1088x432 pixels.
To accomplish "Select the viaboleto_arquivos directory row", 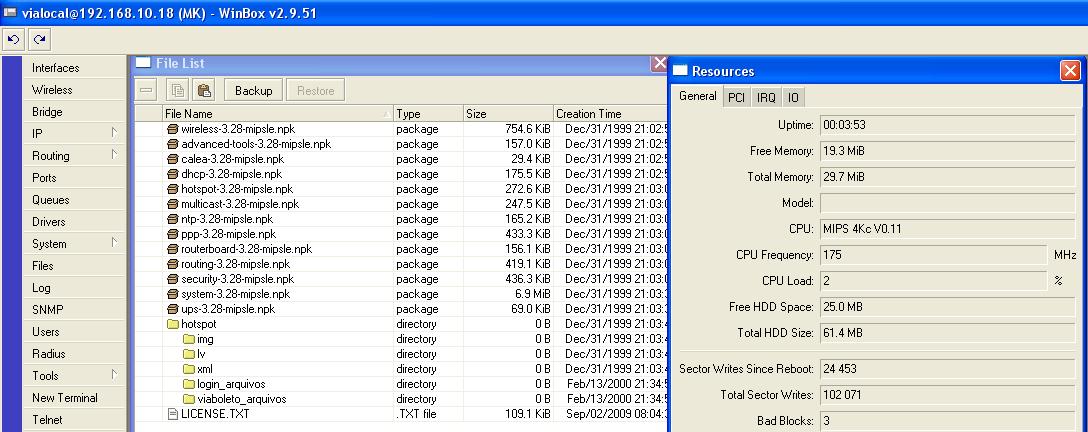I will click(x=400, y=399).
